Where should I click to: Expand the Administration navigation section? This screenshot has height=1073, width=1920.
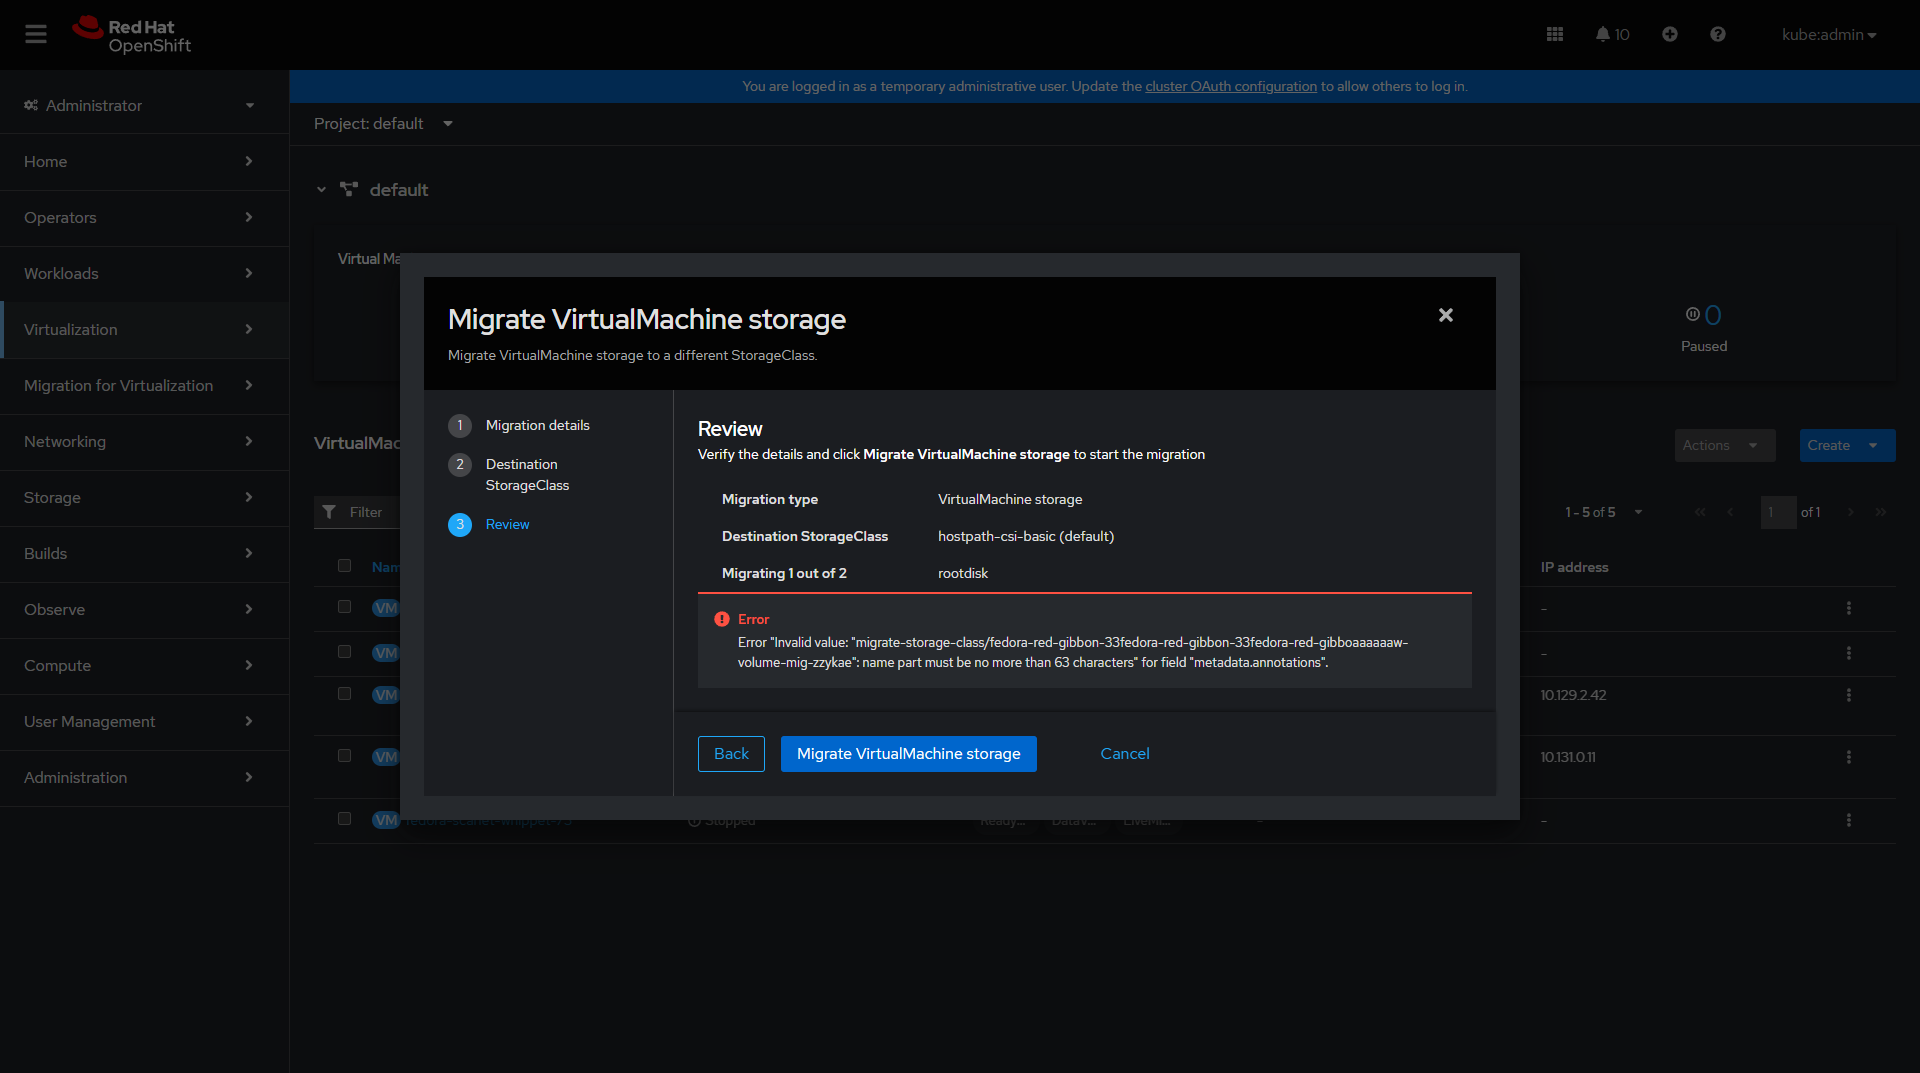tap(144, 778)
